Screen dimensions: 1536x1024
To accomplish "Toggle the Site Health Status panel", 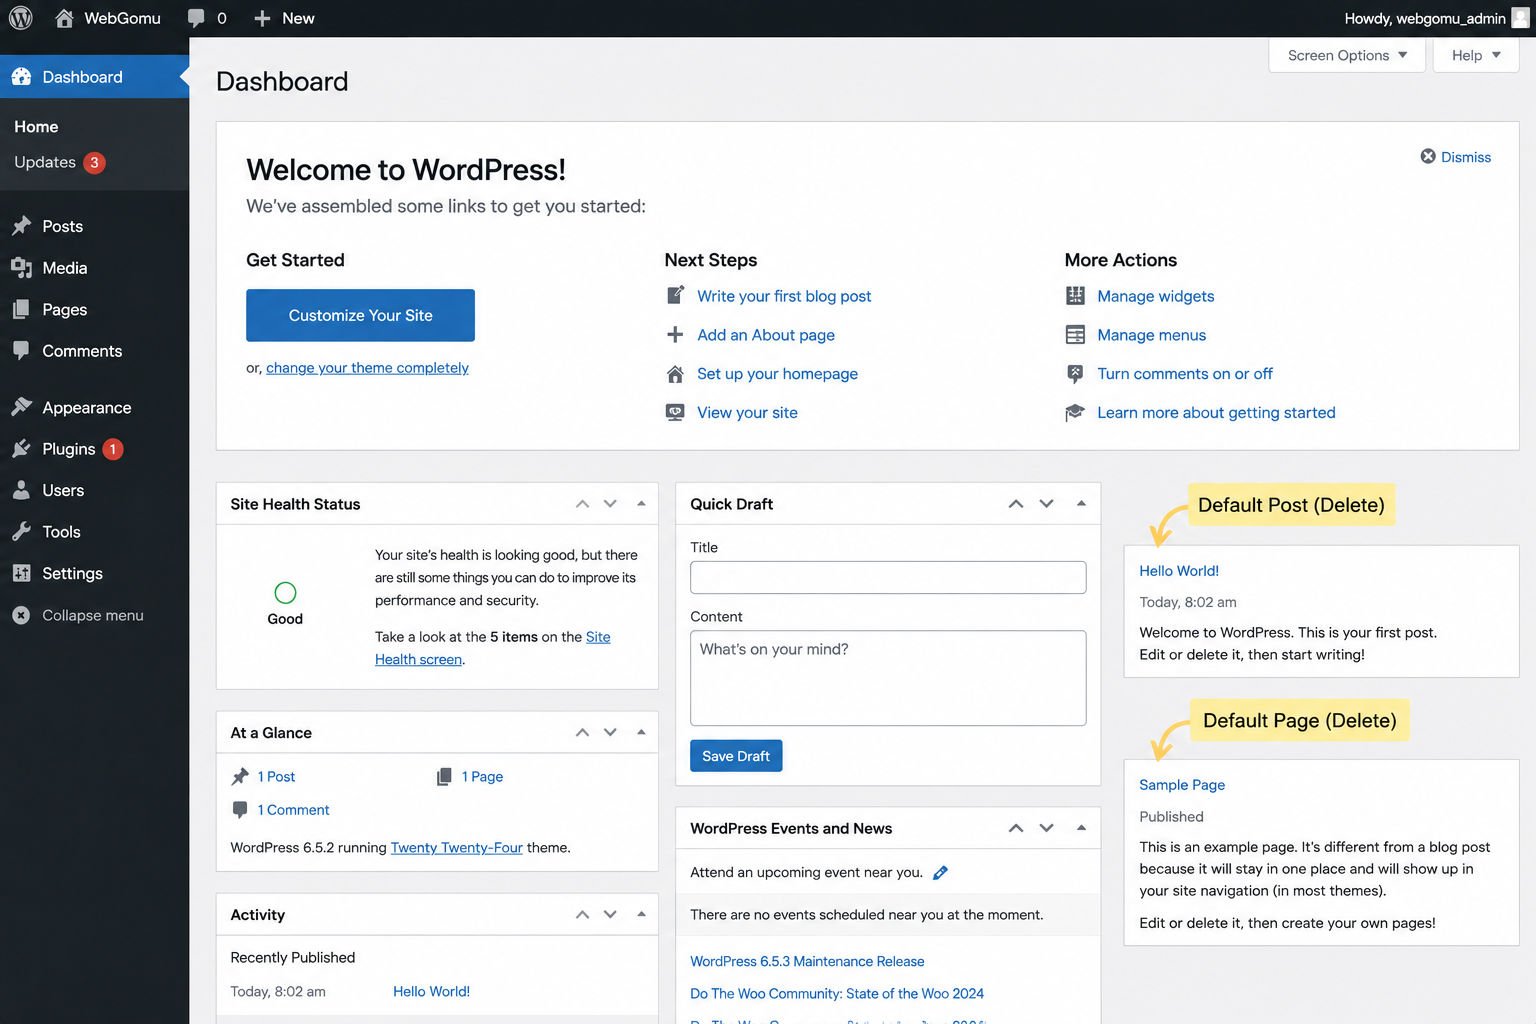I will pos(641,504).
